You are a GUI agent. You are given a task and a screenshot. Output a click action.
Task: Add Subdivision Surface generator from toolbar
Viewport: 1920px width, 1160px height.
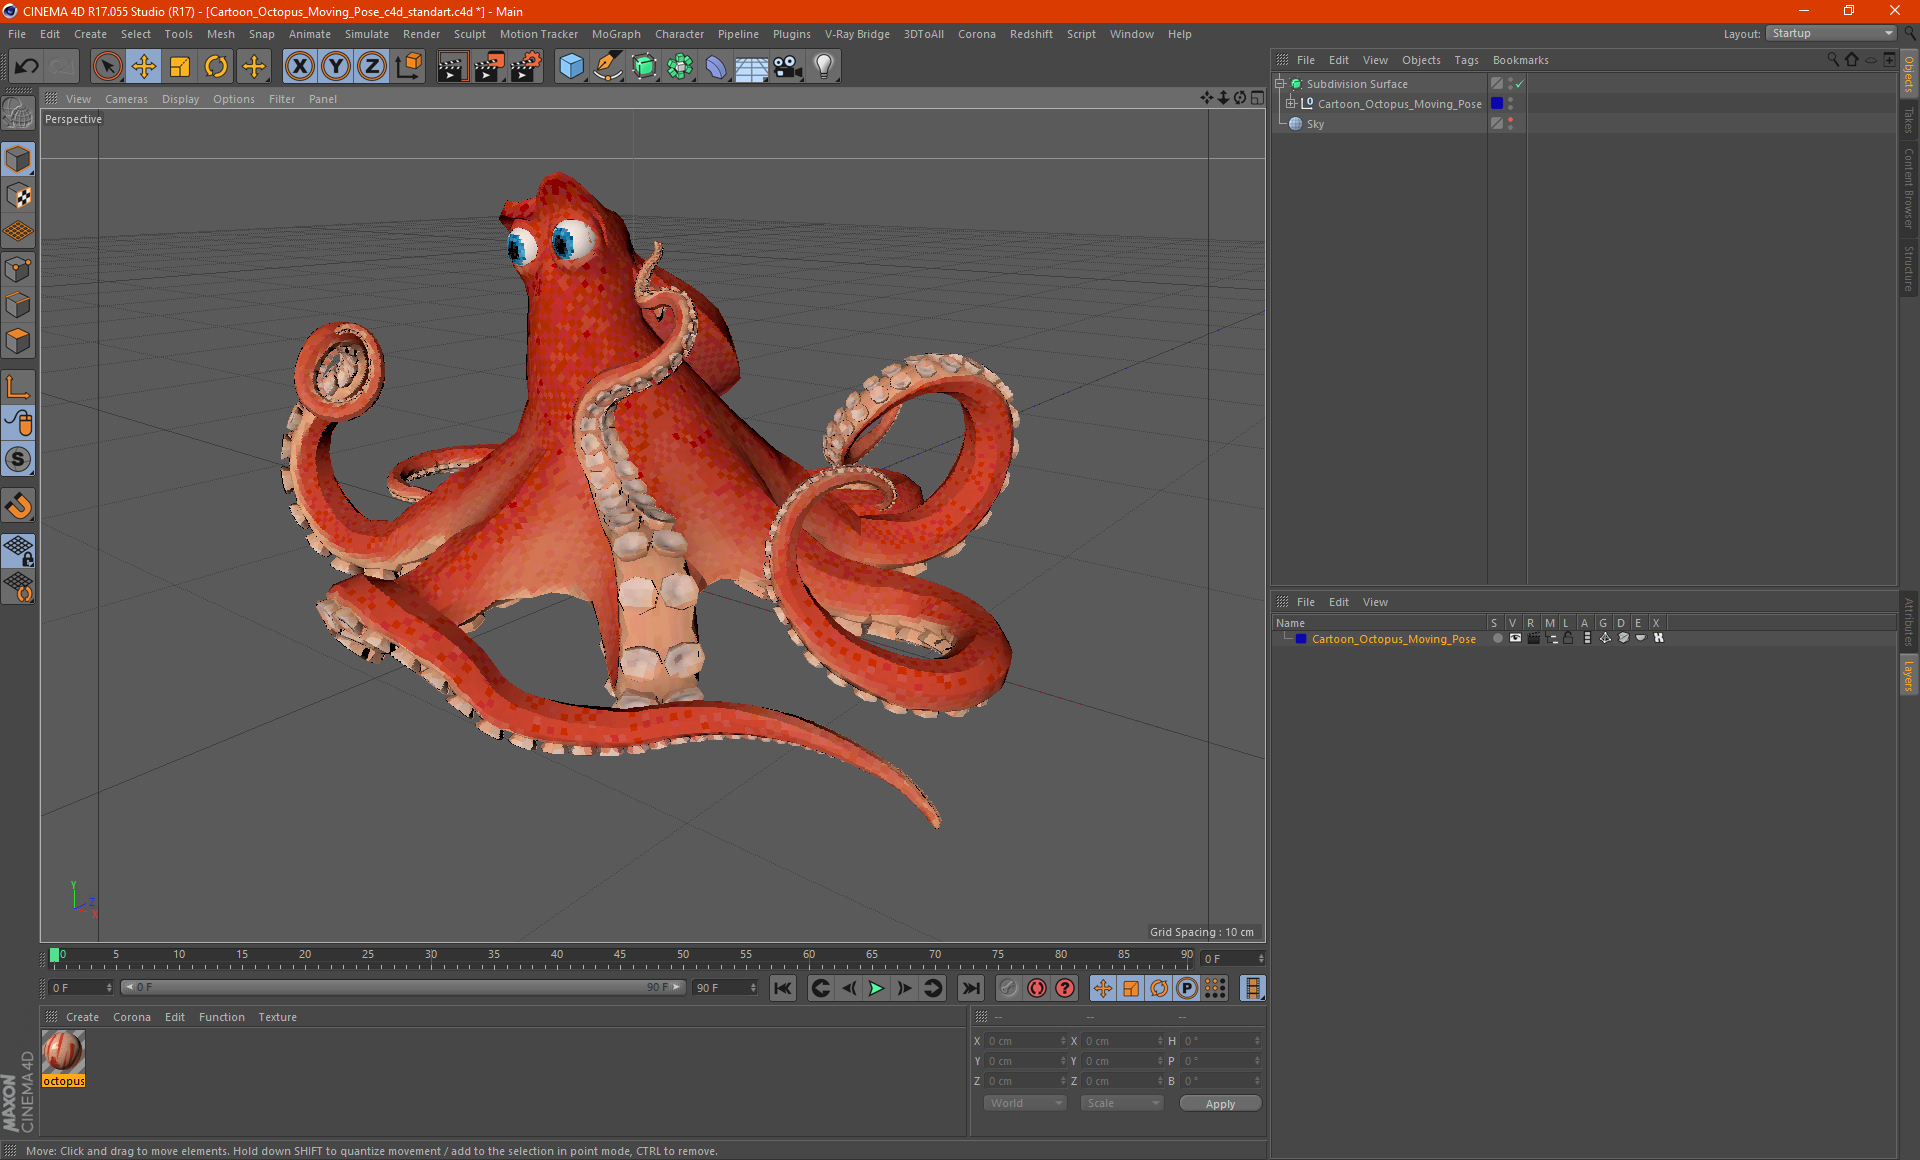644,67
